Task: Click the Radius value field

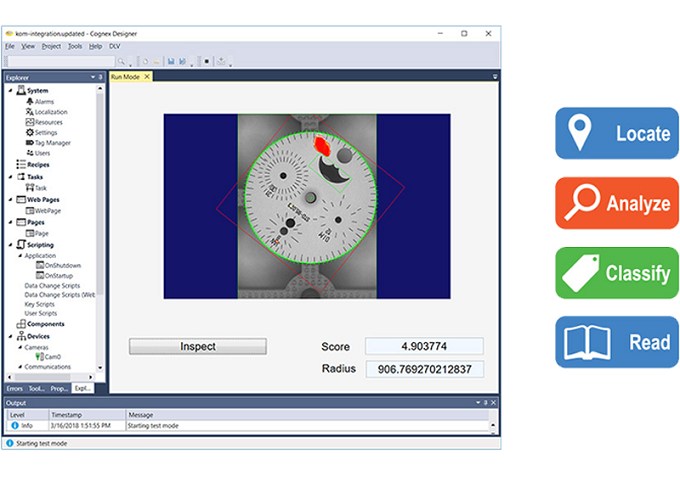Action: (424, 369)
